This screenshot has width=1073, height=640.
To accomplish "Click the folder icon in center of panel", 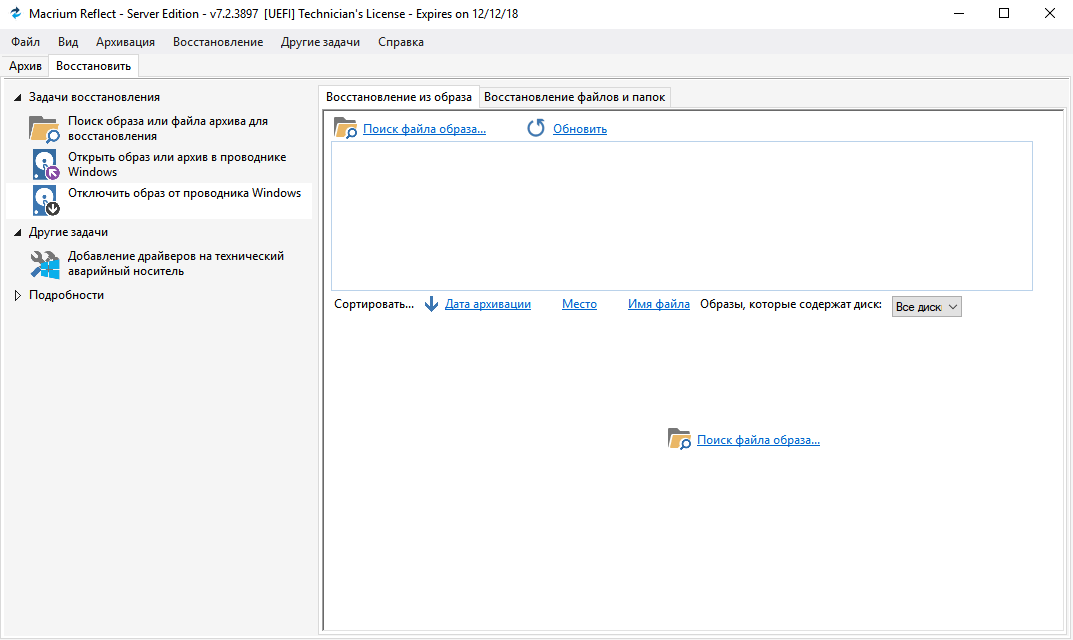I will tap(679, 439).
